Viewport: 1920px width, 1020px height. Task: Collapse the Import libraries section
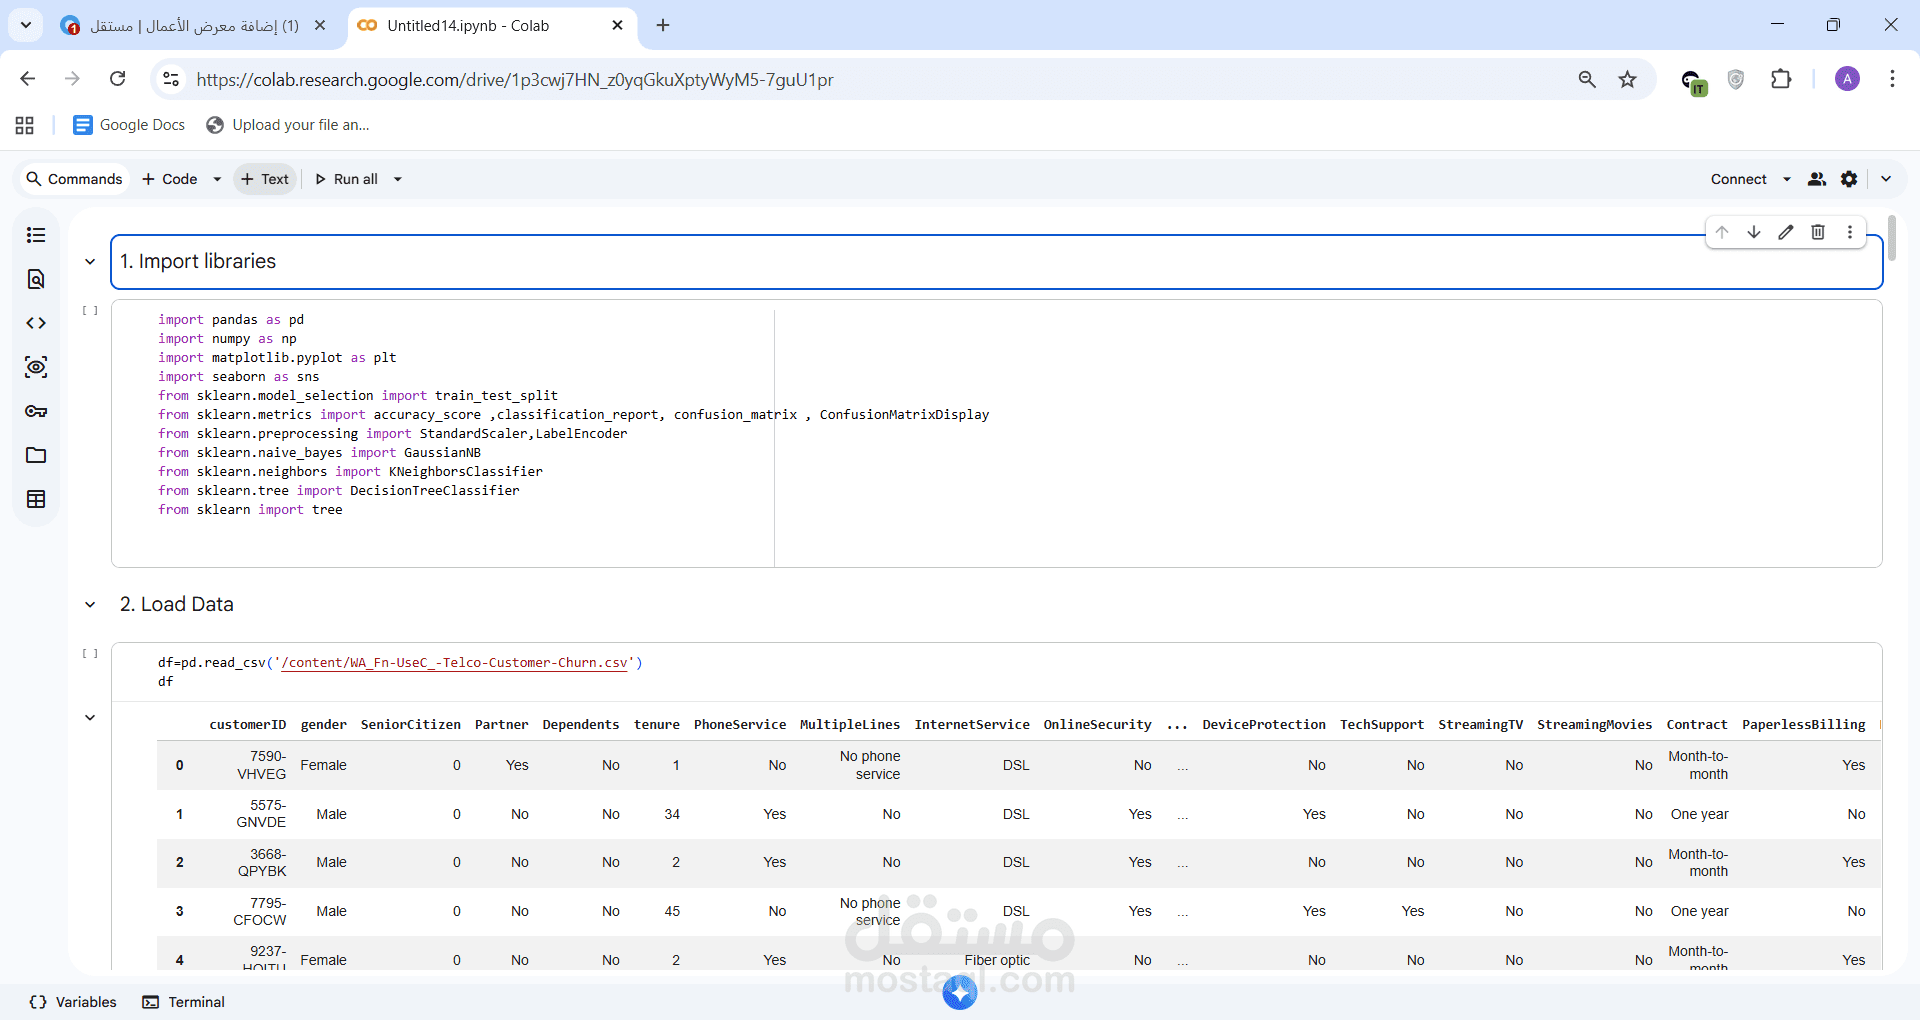90,262
